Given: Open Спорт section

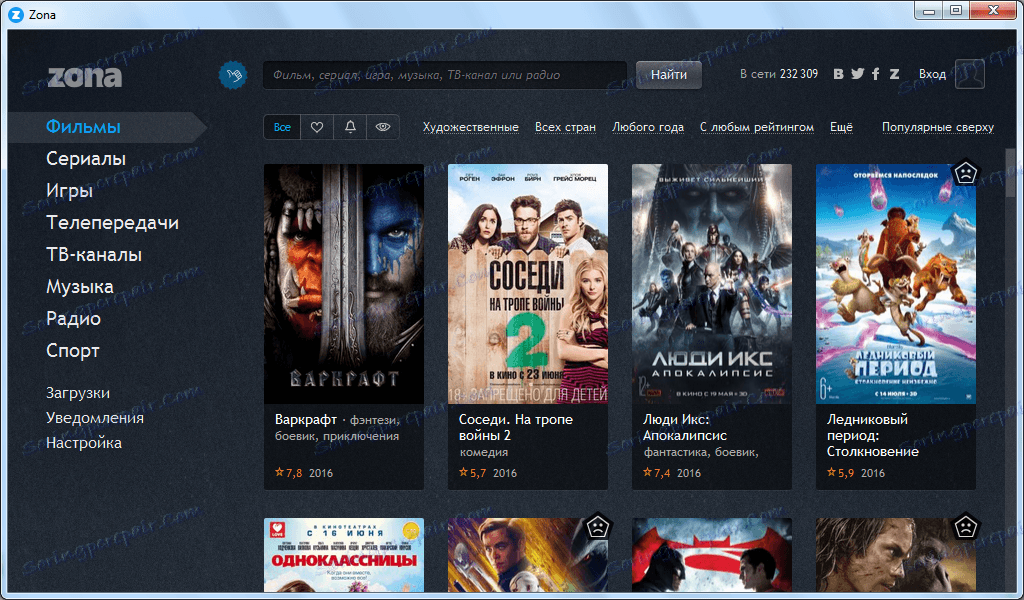Looking at the screenshot, I should click(73, 351).
